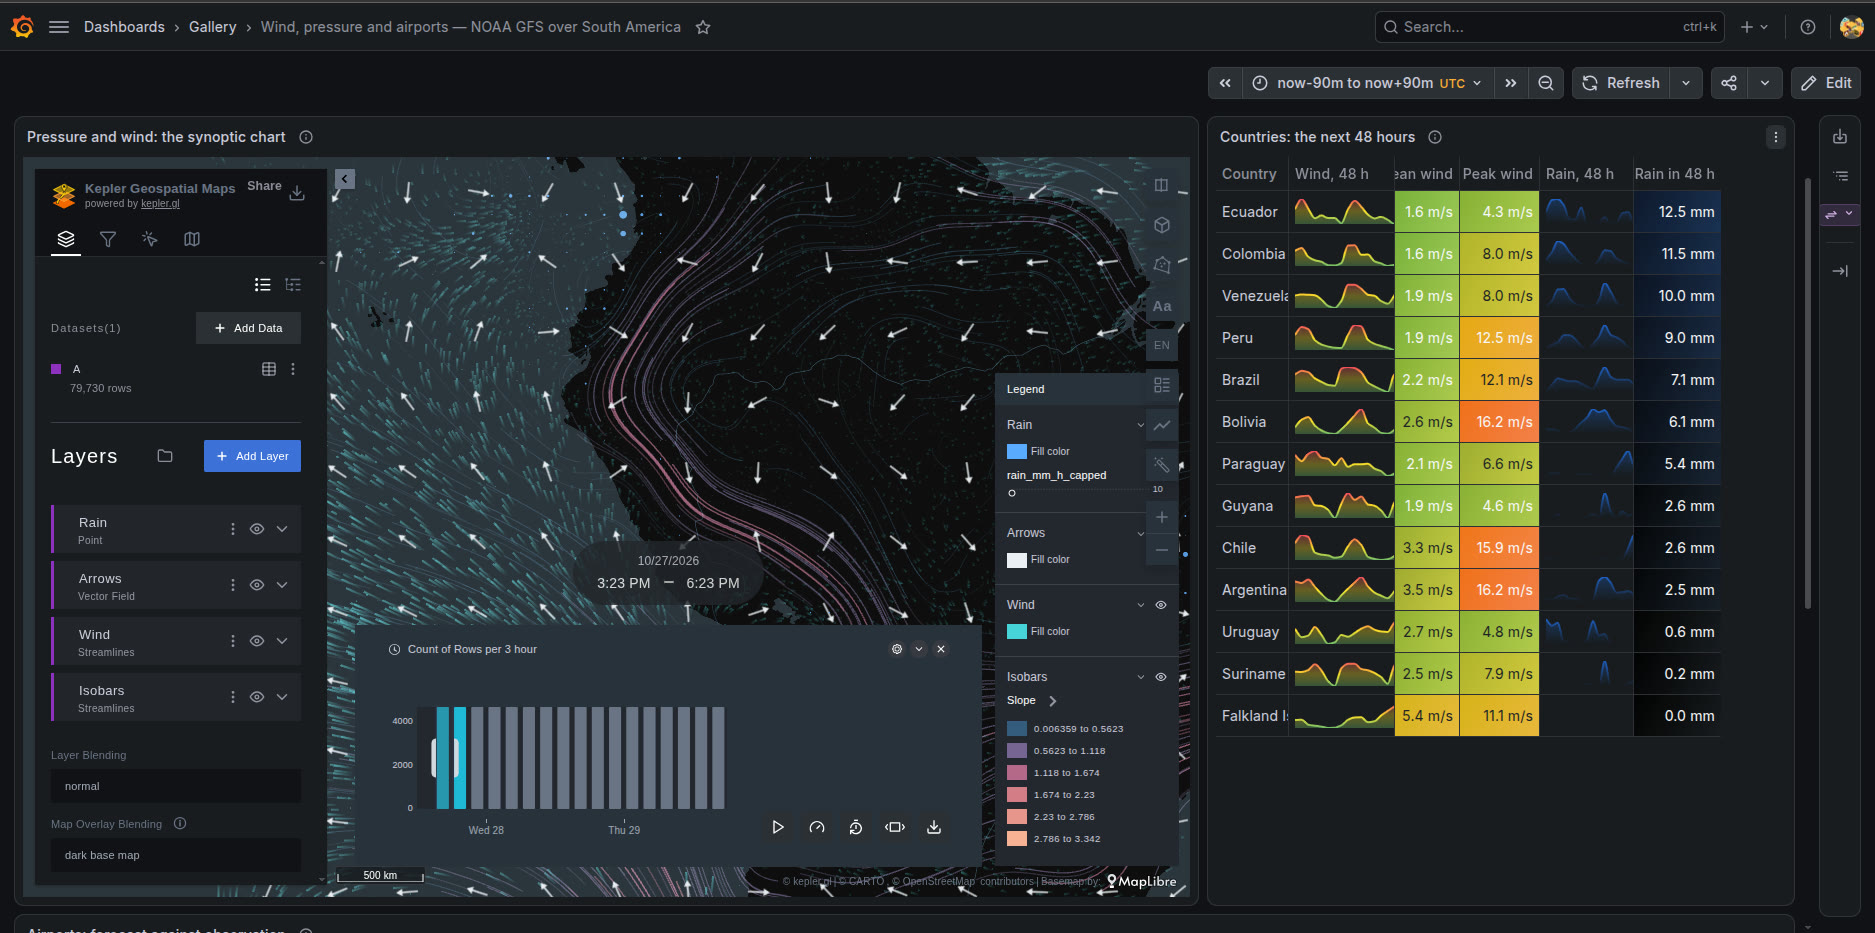Click the dashboard Edit button
This screenshot has width=1875, height=933.
point(1826,83)
